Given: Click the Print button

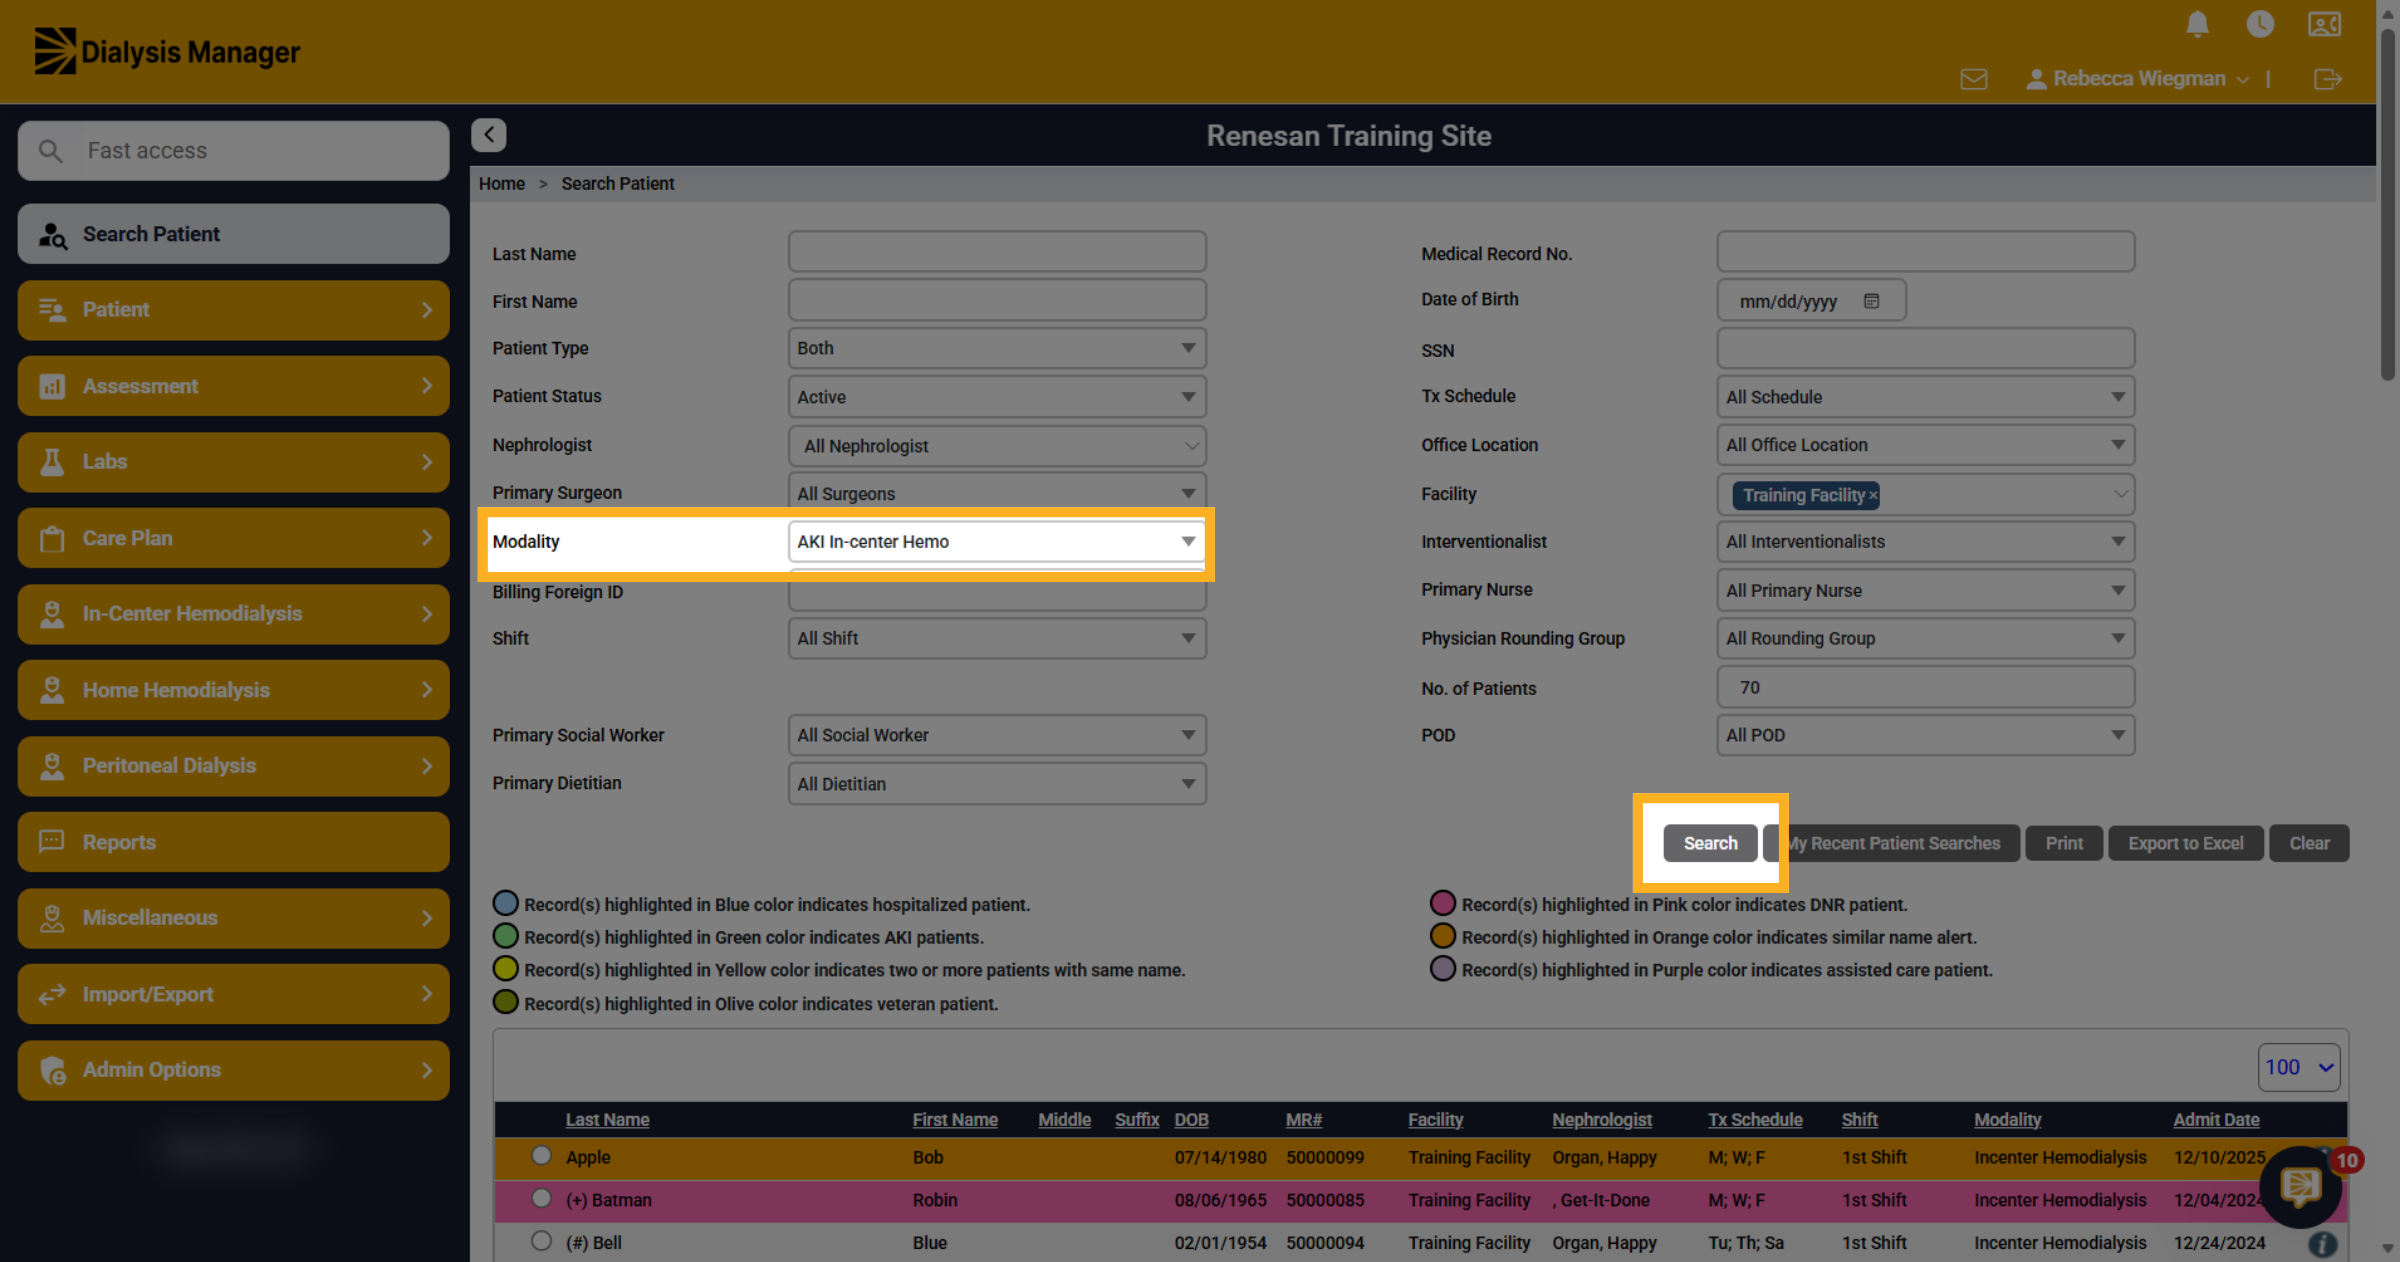Looking at the screenshot, I should 2064,843.
